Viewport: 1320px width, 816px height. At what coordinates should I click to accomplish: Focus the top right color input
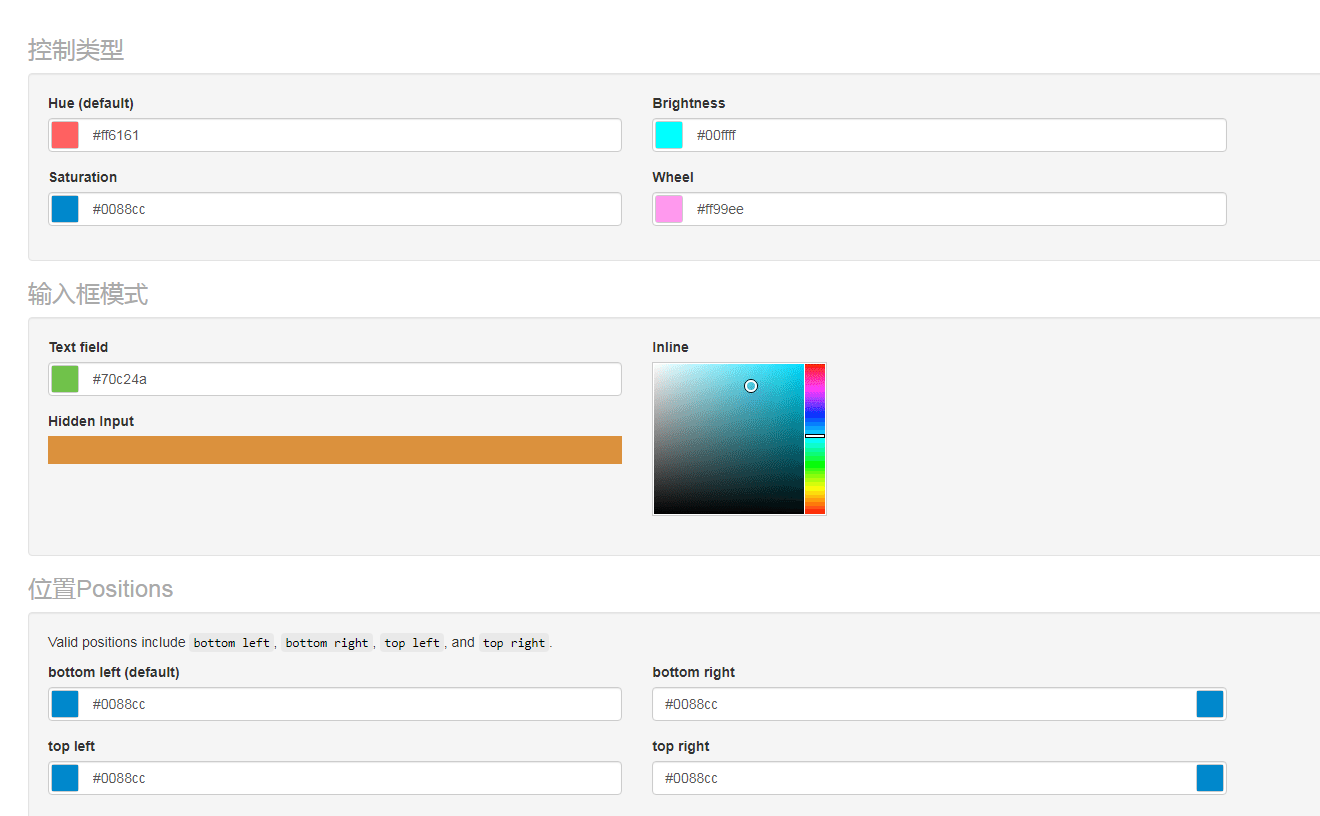939,778
